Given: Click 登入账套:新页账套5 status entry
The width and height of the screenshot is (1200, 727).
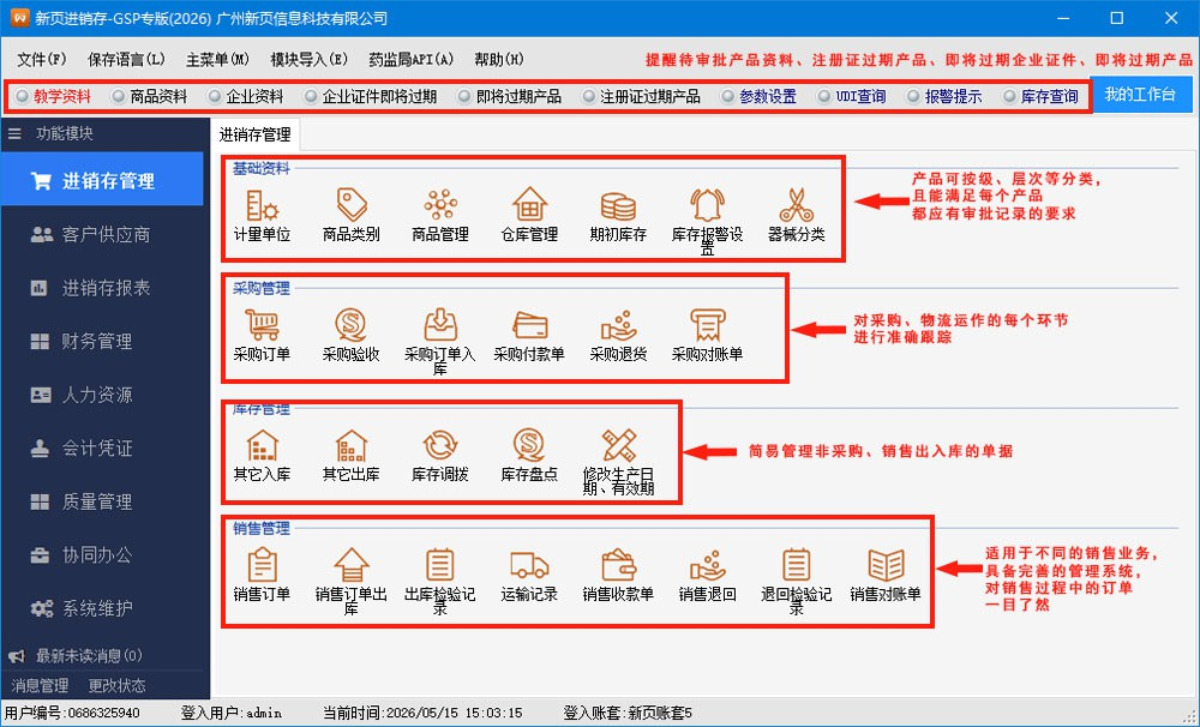Looking at the screenshot, I should pyautogui.click(x=627, y=713).
